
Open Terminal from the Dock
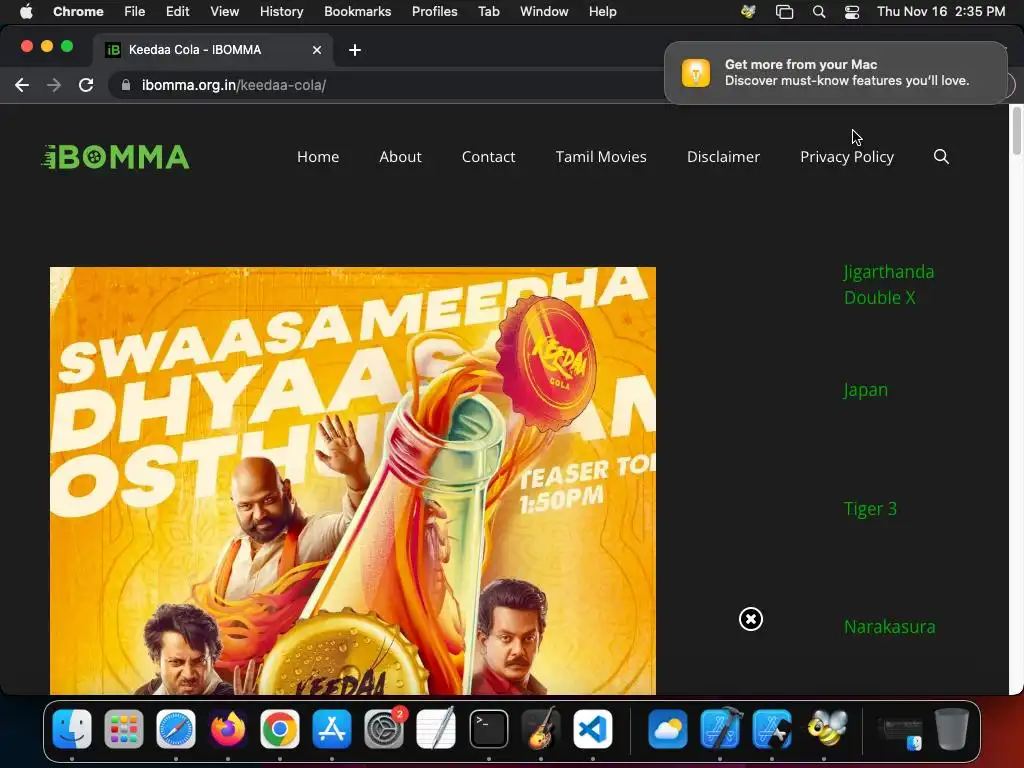(488, 729)
